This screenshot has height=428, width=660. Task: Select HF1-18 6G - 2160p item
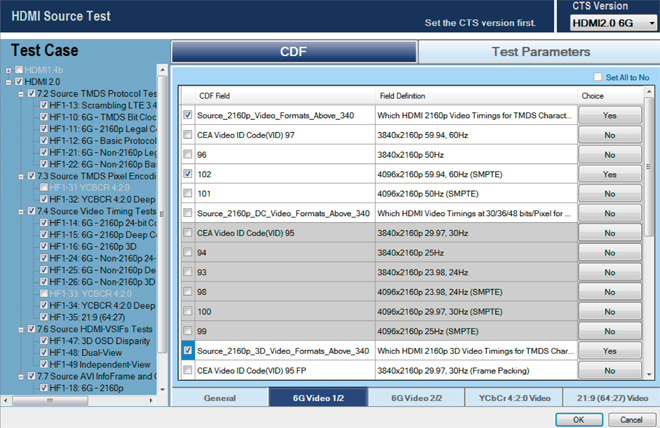click(x=86, y=388)
